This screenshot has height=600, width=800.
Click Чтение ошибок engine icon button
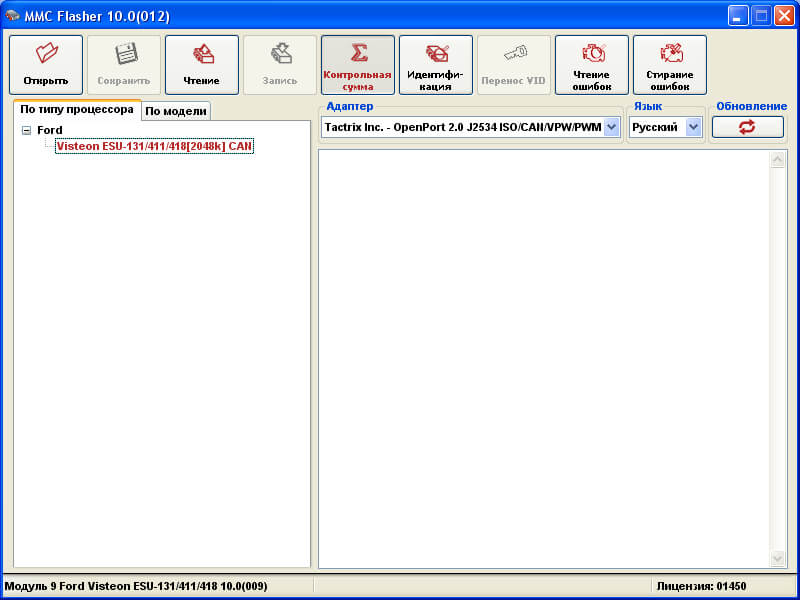tap(592, 65)
